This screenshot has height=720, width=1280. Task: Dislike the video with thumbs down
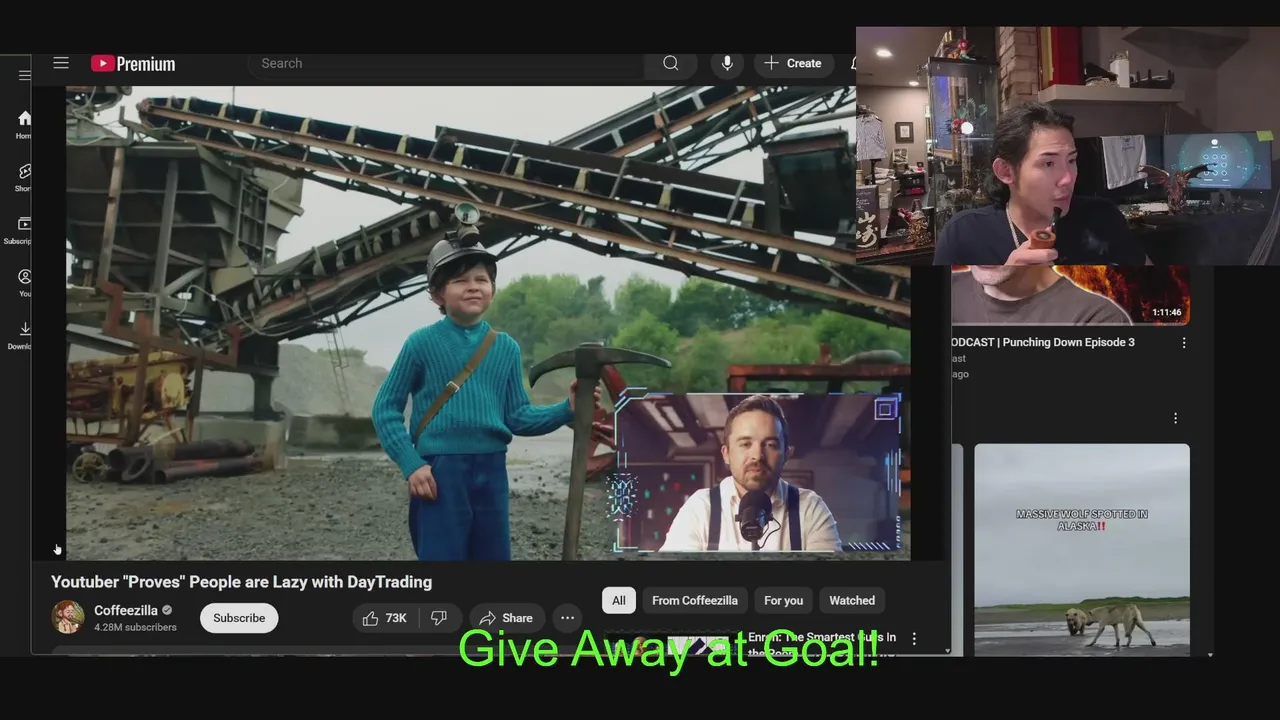(x=439, y=618)
